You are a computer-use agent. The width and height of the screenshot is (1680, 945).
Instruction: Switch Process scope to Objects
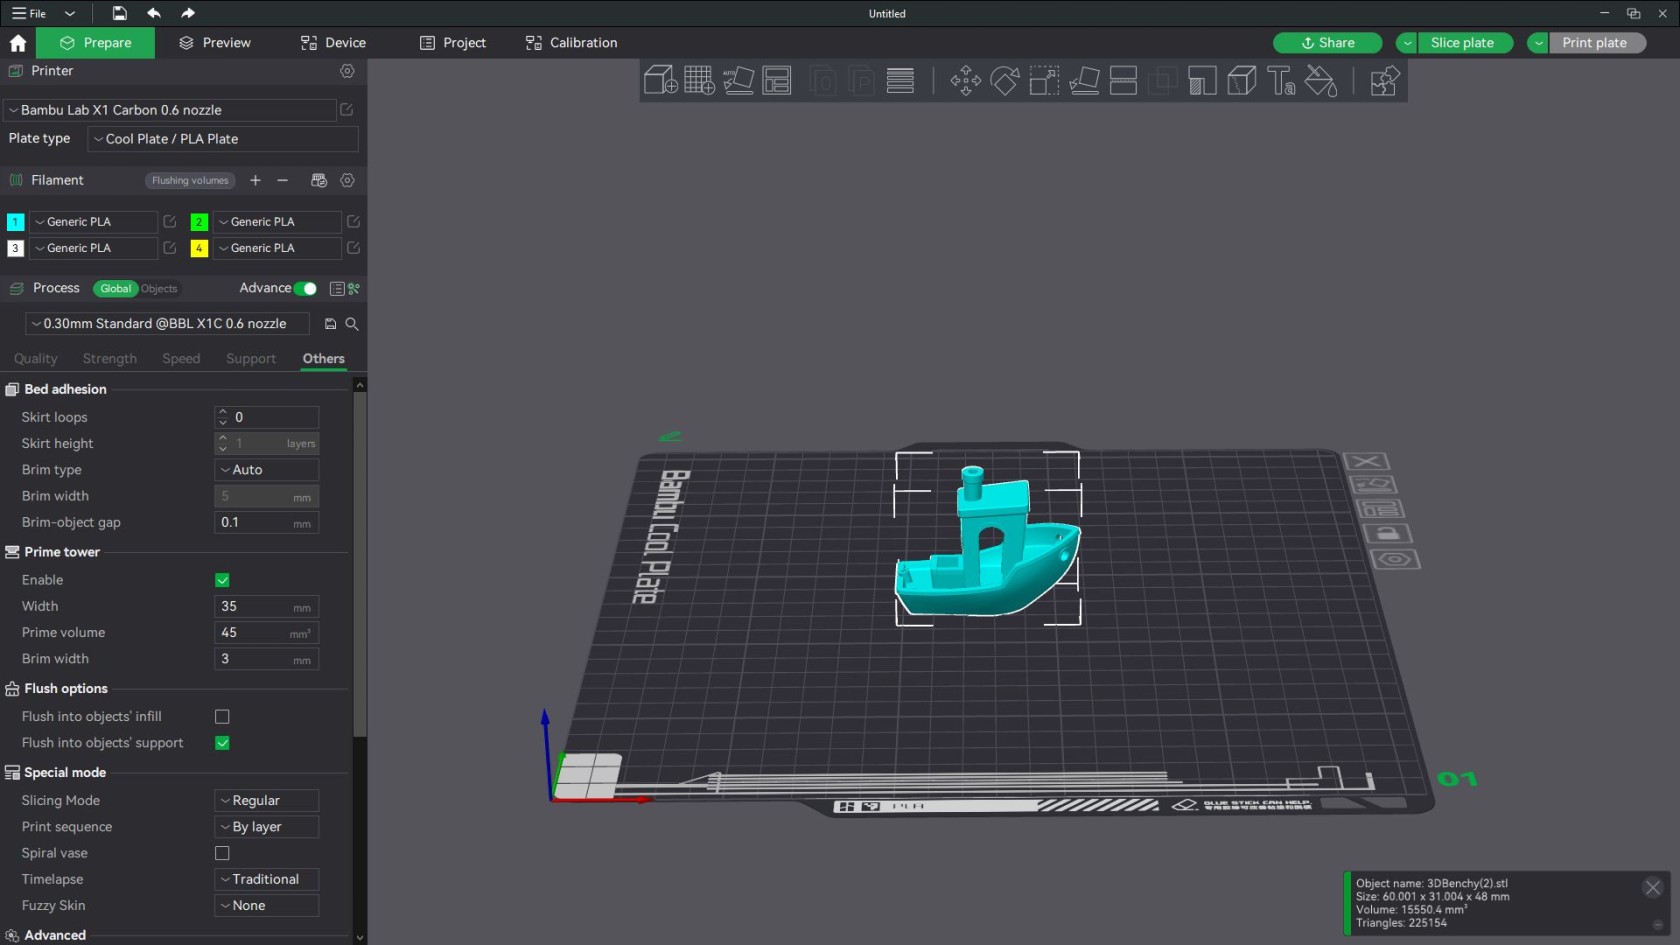159,289
